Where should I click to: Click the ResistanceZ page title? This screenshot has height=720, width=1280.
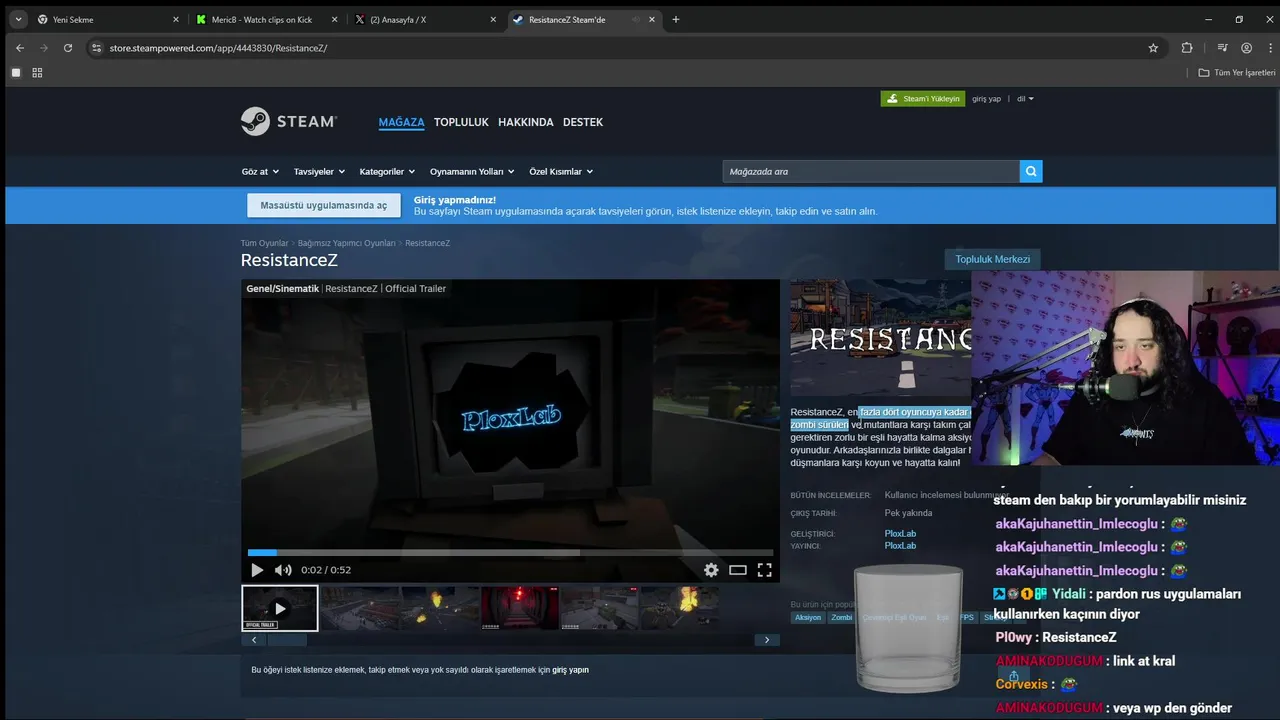[289, 260]
